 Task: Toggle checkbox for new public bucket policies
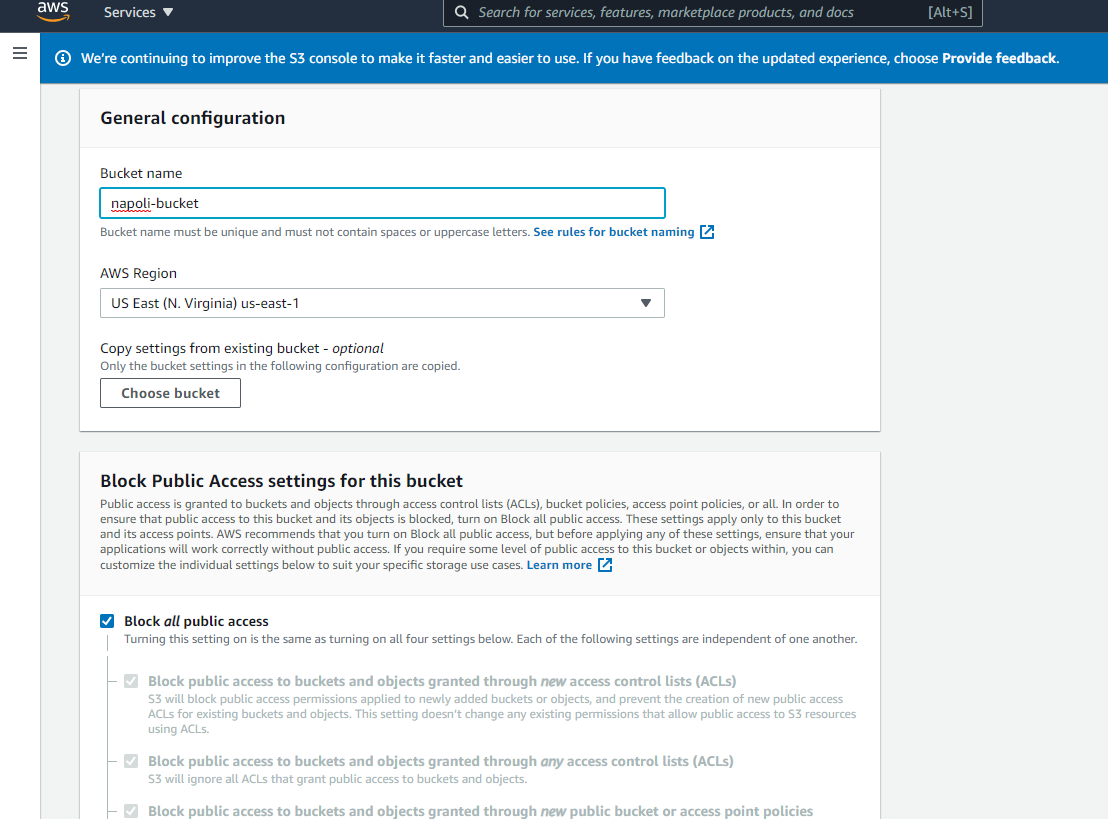(131, 811)
